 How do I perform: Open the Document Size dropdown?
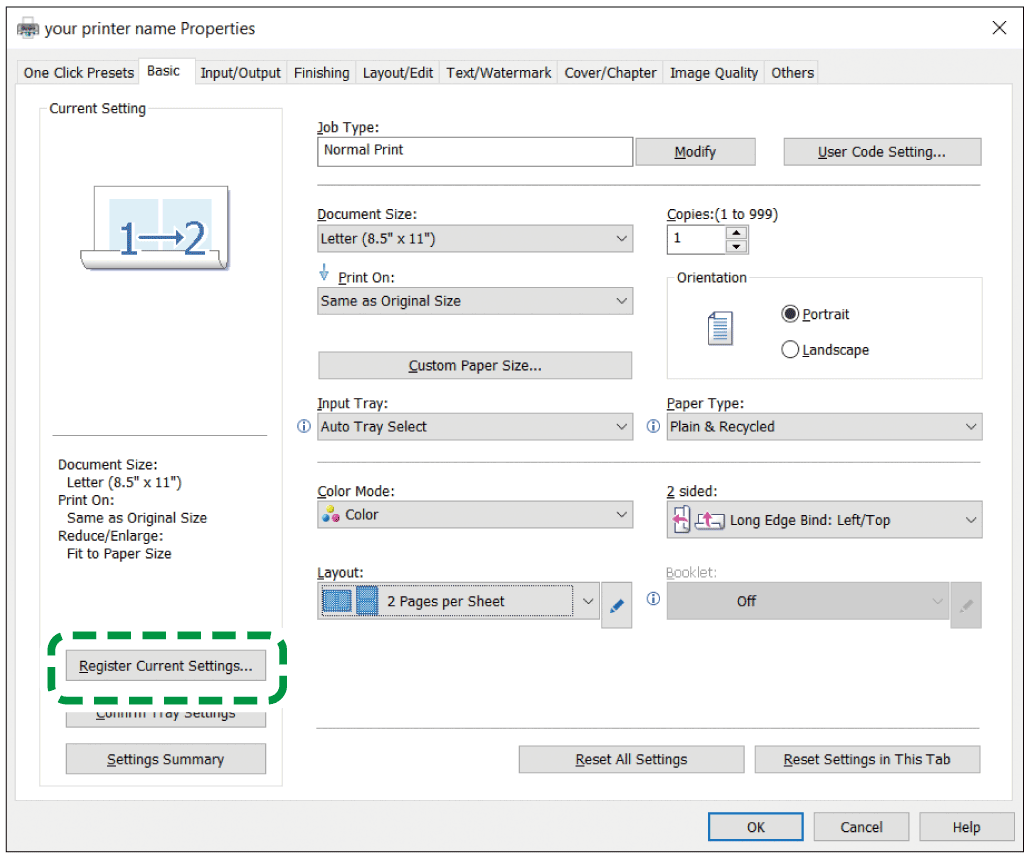pyautogui.click(x=475, y=239)
